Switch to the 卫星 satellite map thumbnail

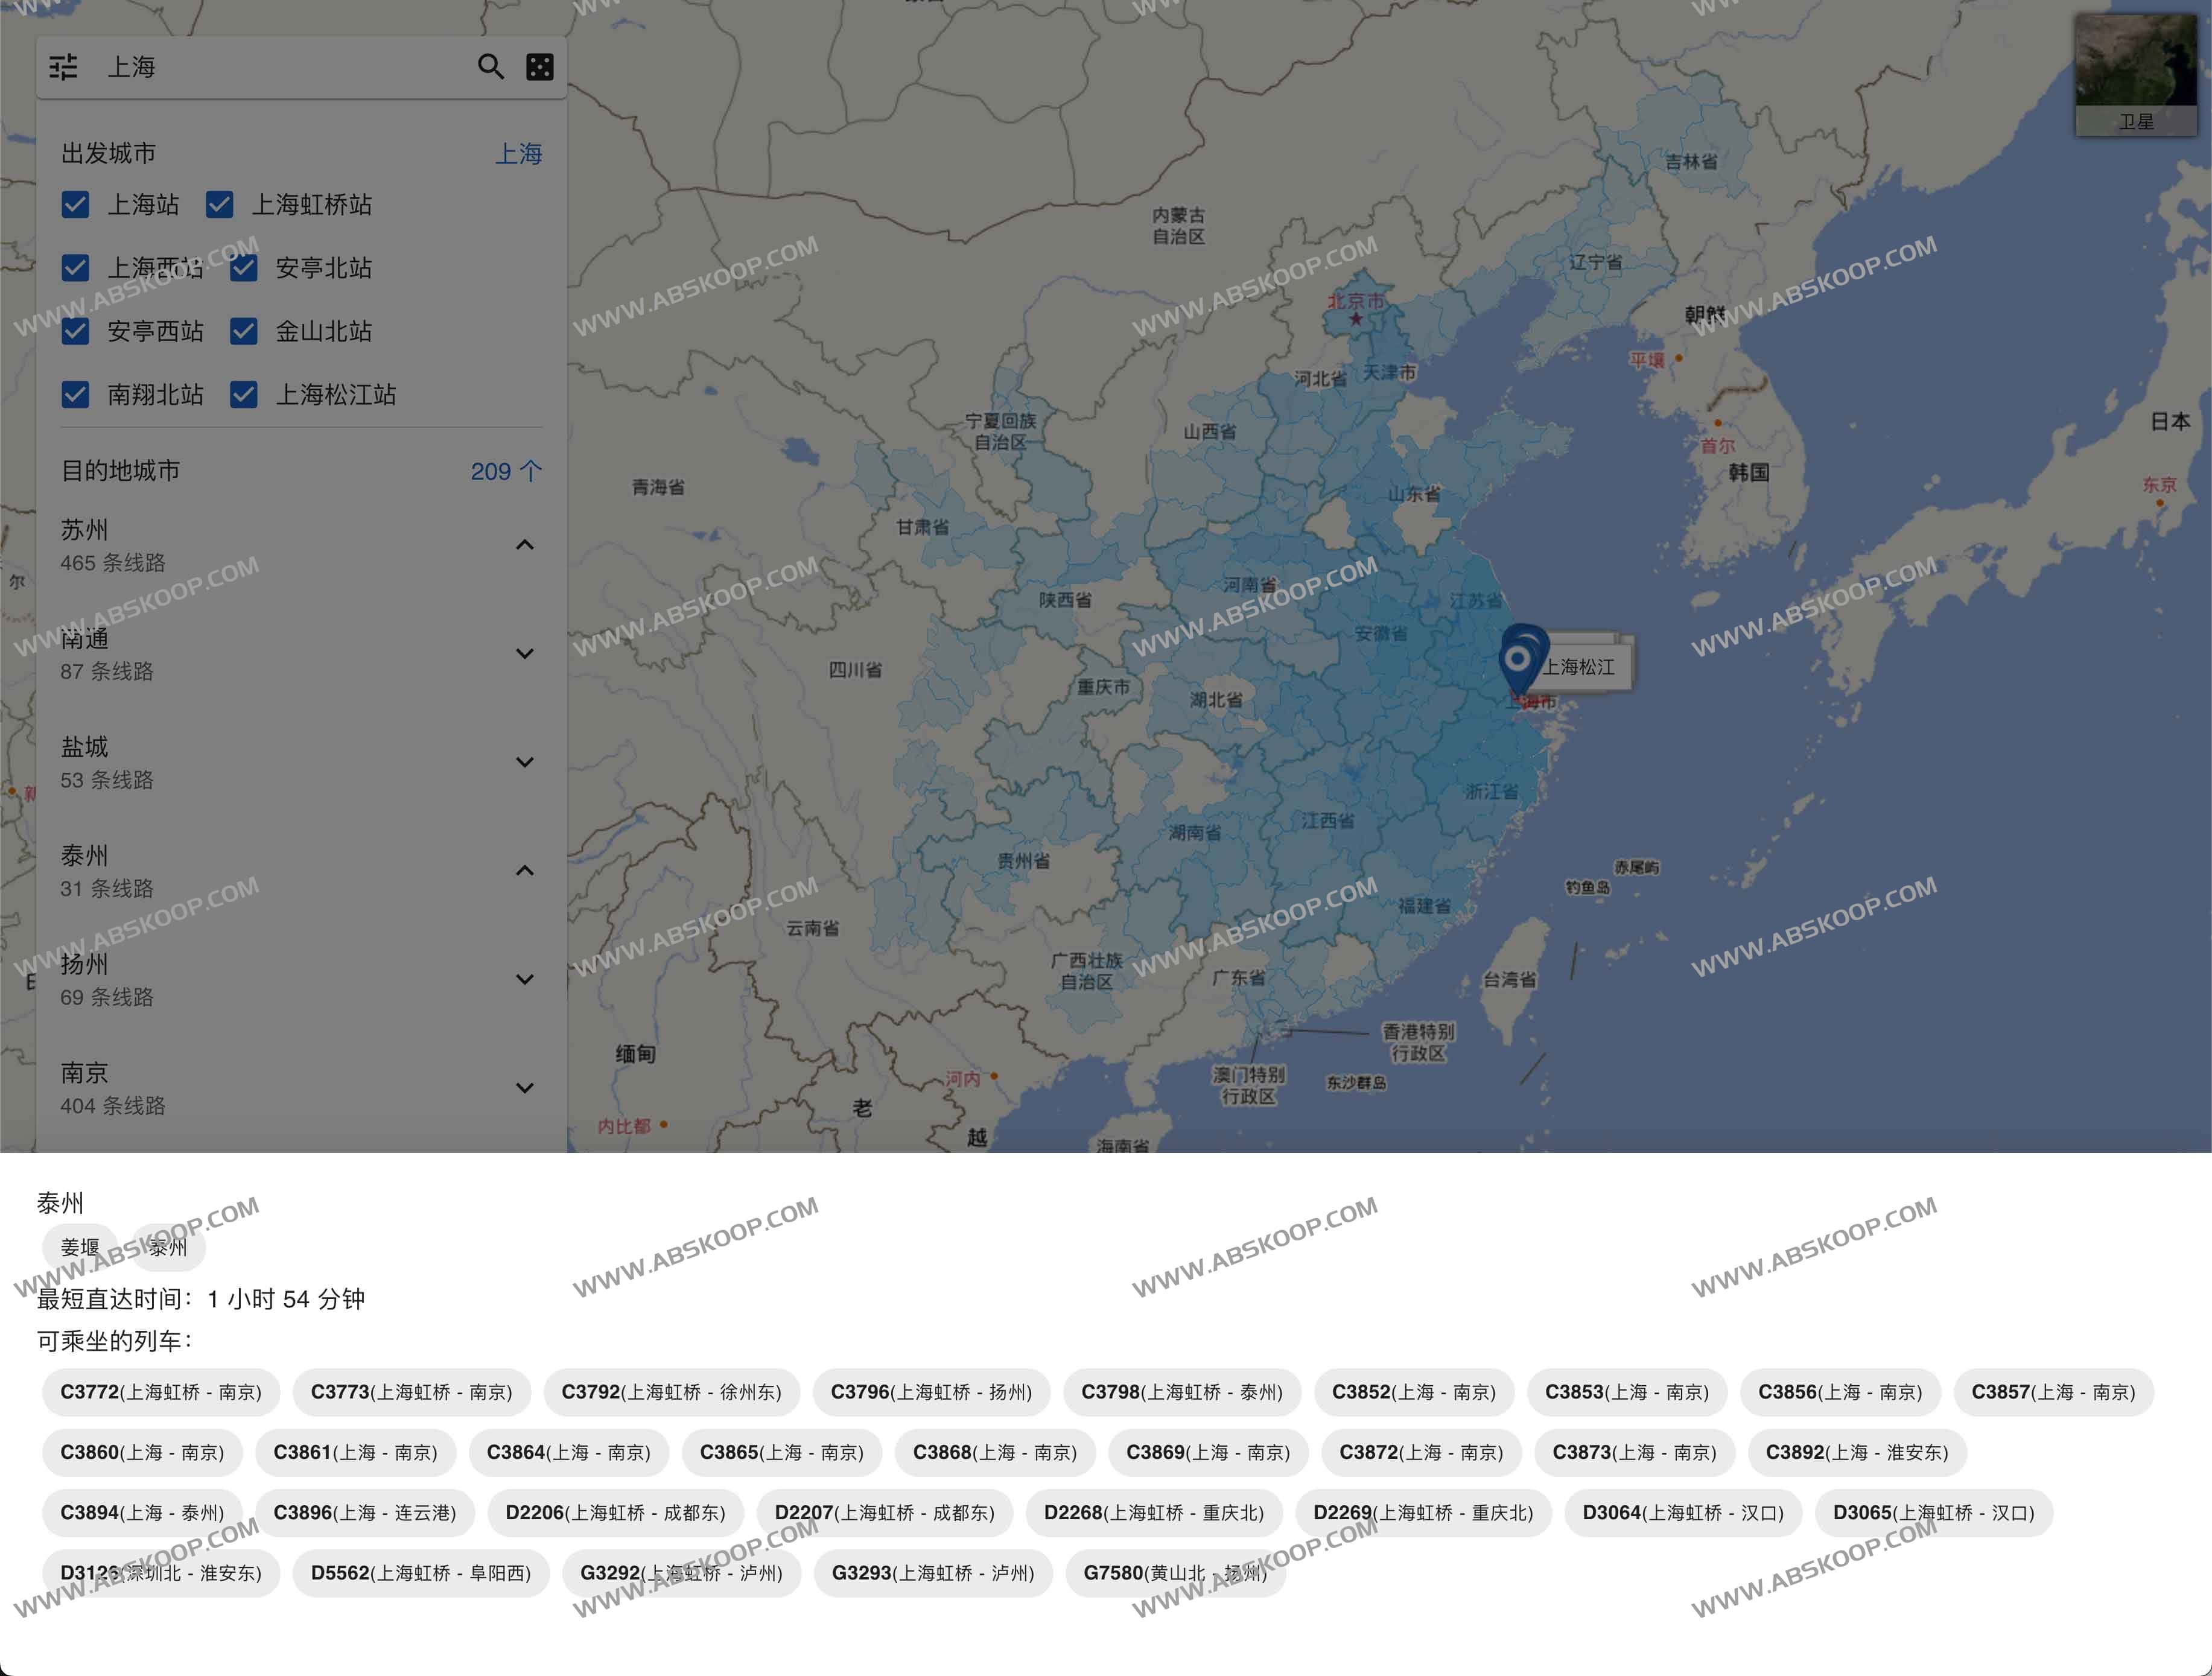click(x=2135, y=75)
